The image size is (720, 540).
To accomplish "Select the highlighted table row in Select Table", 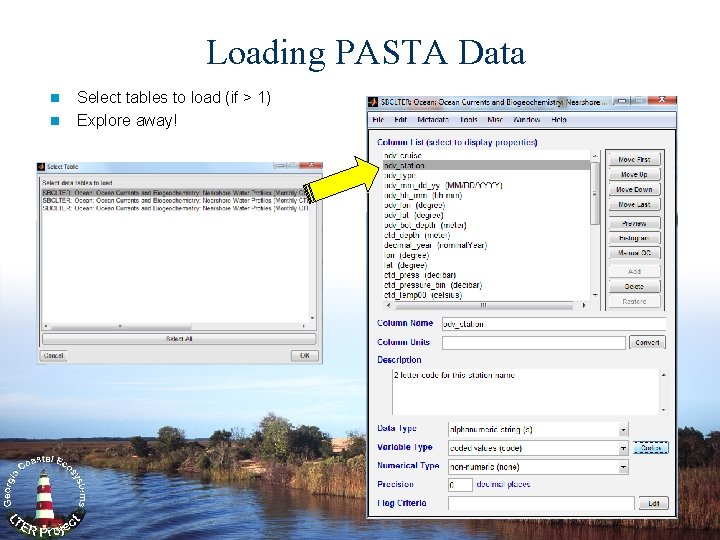I will coord(176,193).
